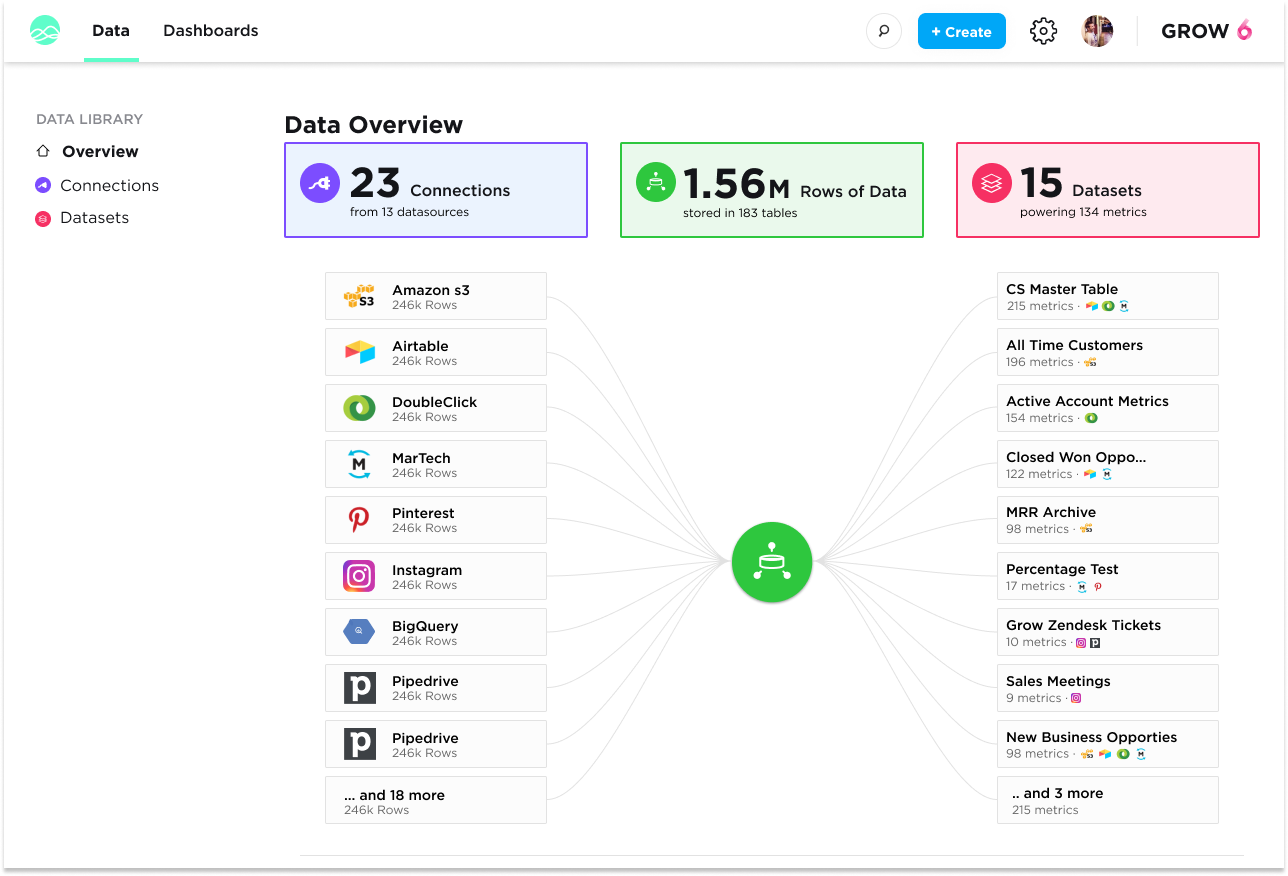Click the Amazon S3 logo icon
Image resolution: width=1288 pixels, height=876 pixels.
[359, 297]
